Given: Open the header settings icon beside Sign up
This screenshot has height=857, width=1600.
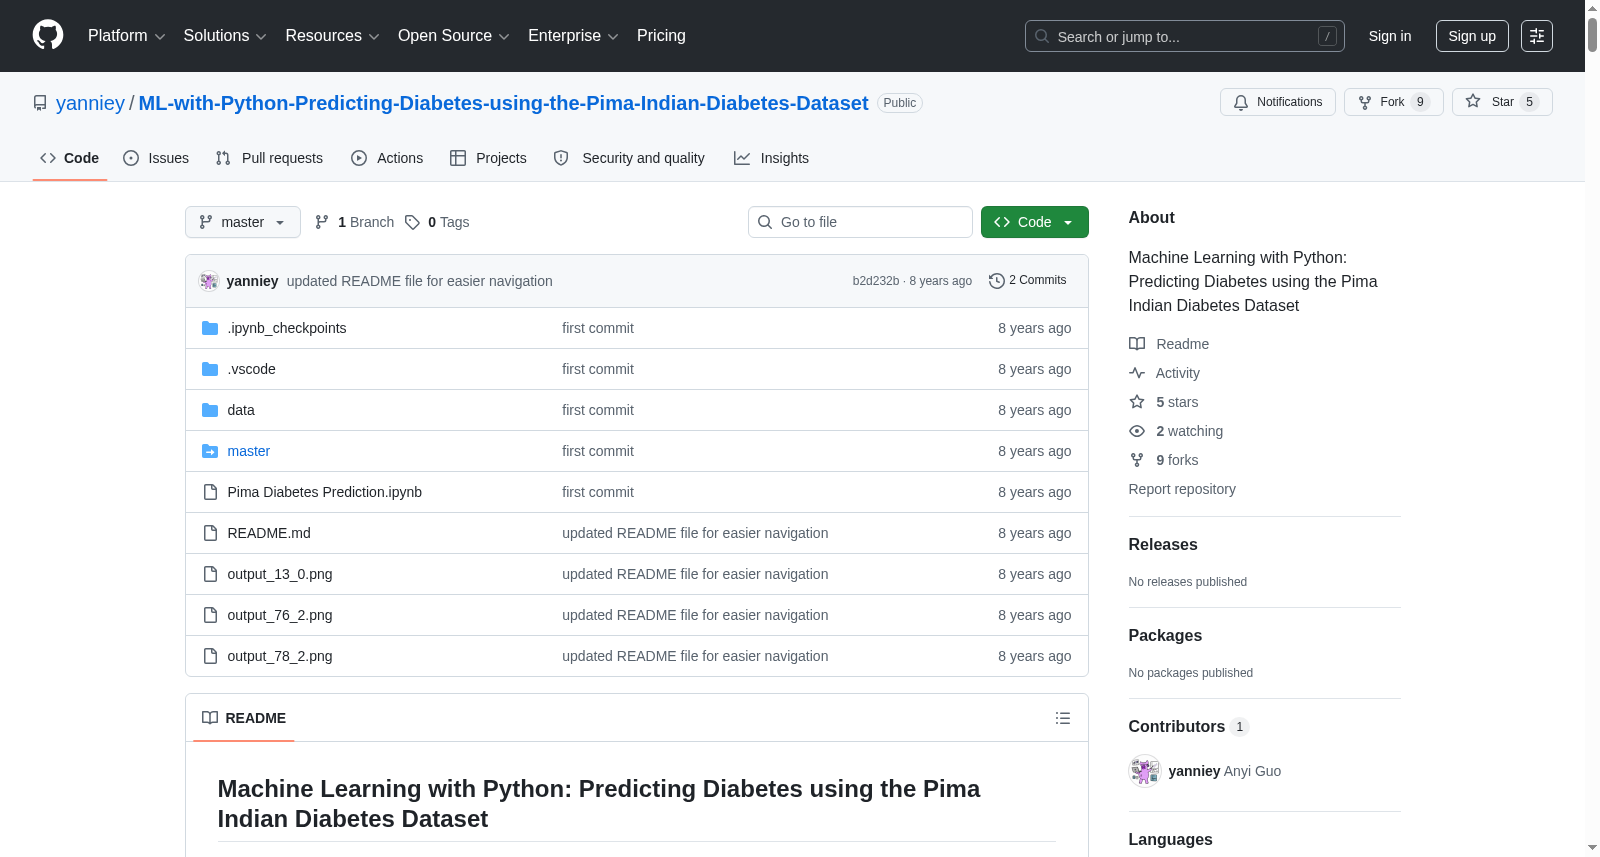Looking at the screenshot, I should tap(1536, 36).
